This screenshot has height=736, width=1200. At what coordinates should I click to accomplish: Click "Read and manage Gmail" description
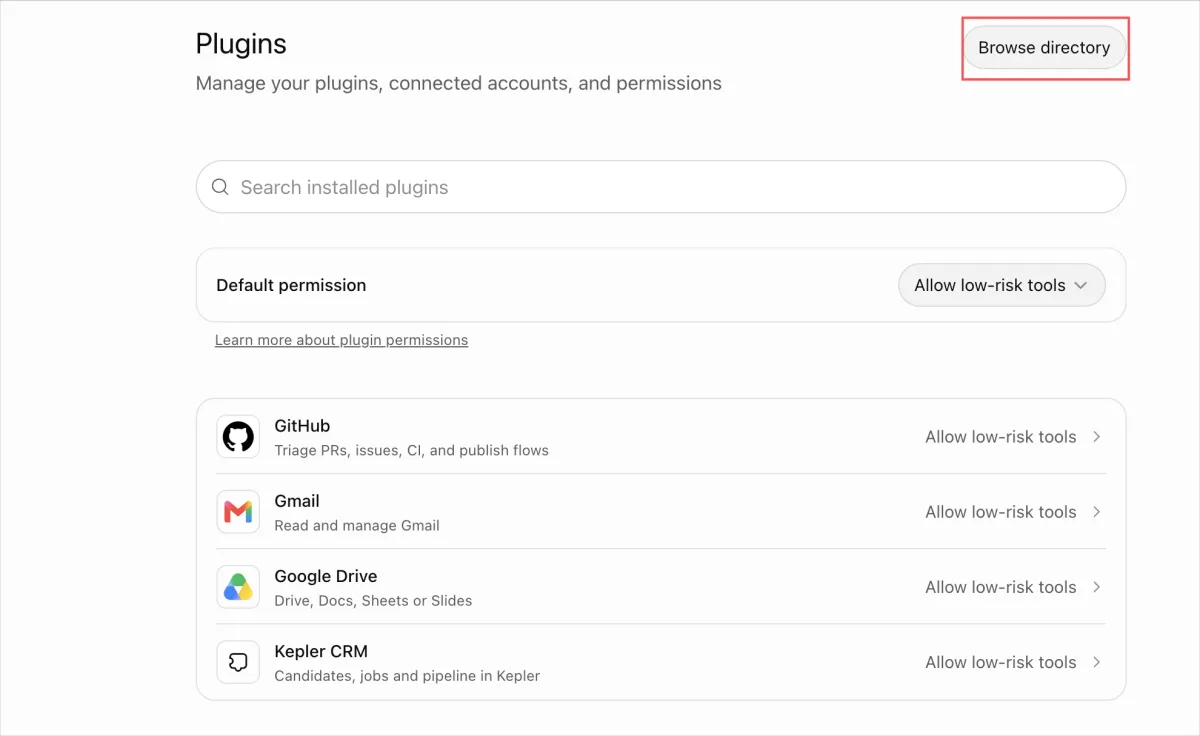[357, 526]
